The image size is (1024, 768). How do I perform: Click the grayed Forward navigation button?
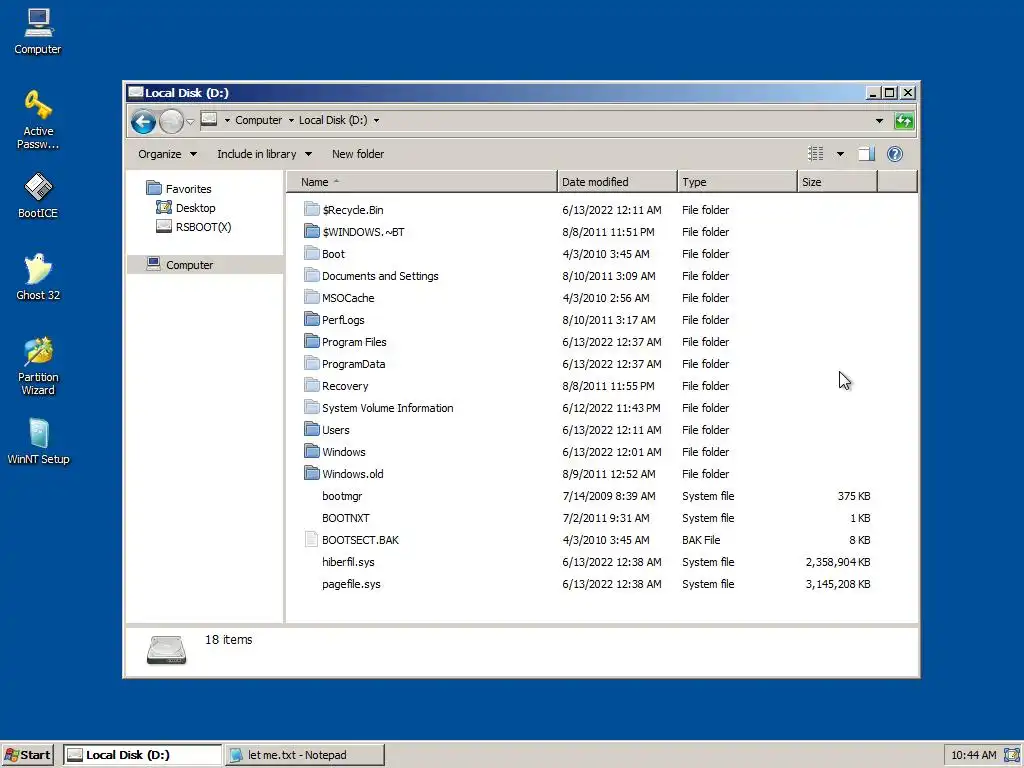coord(171,121)
